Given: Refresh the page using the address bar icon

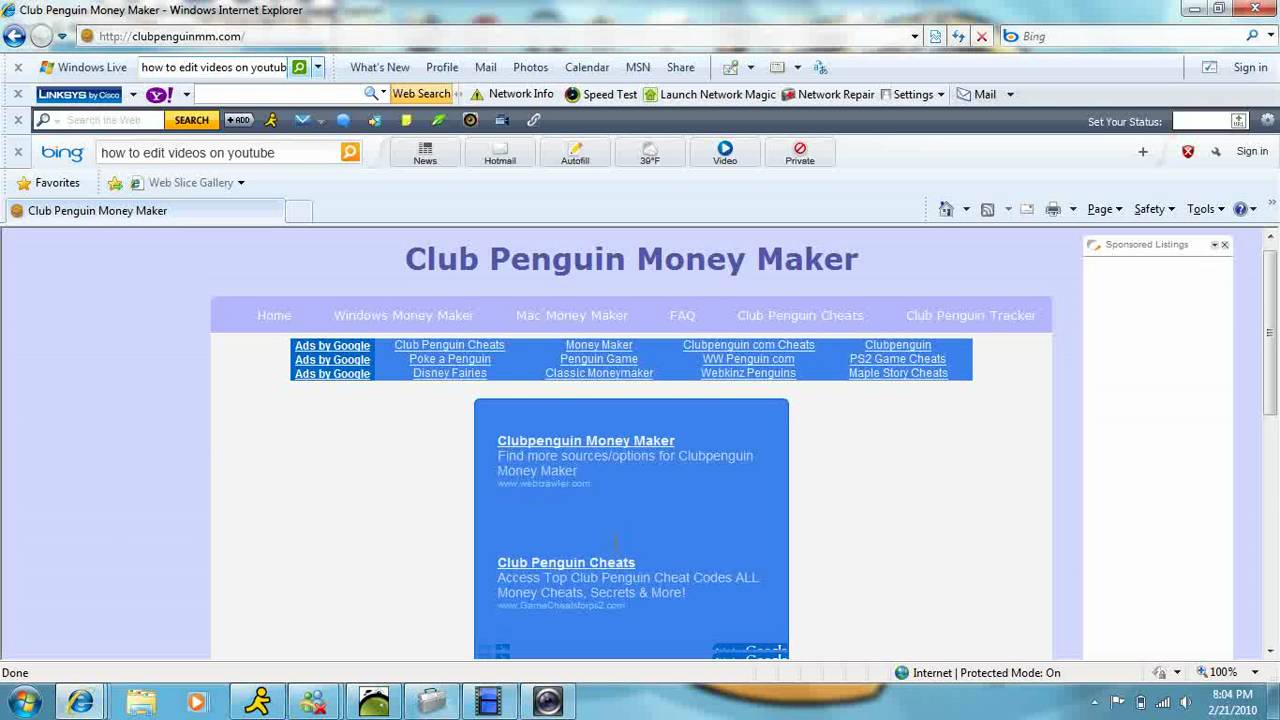Looking at the screenshot, I should coord(959,36).
